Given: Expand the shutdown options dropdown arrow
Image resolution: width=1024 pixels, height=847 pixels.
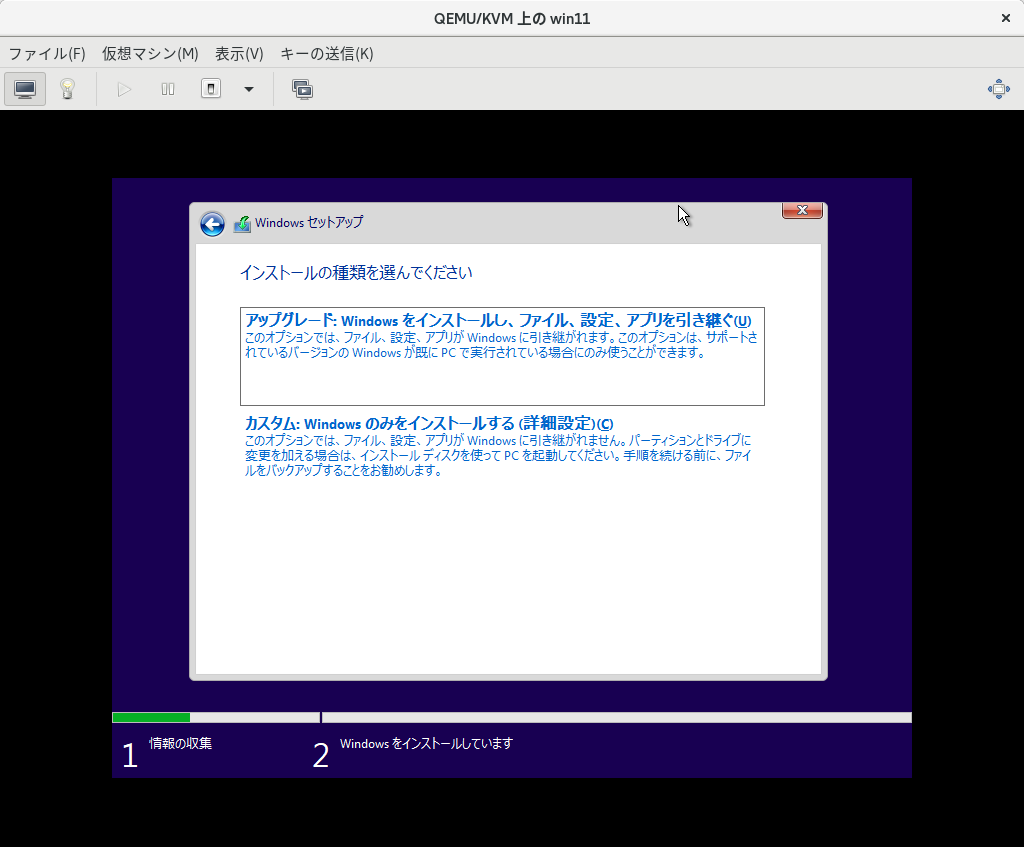Looking at the screenshot, I should point(249,89).
